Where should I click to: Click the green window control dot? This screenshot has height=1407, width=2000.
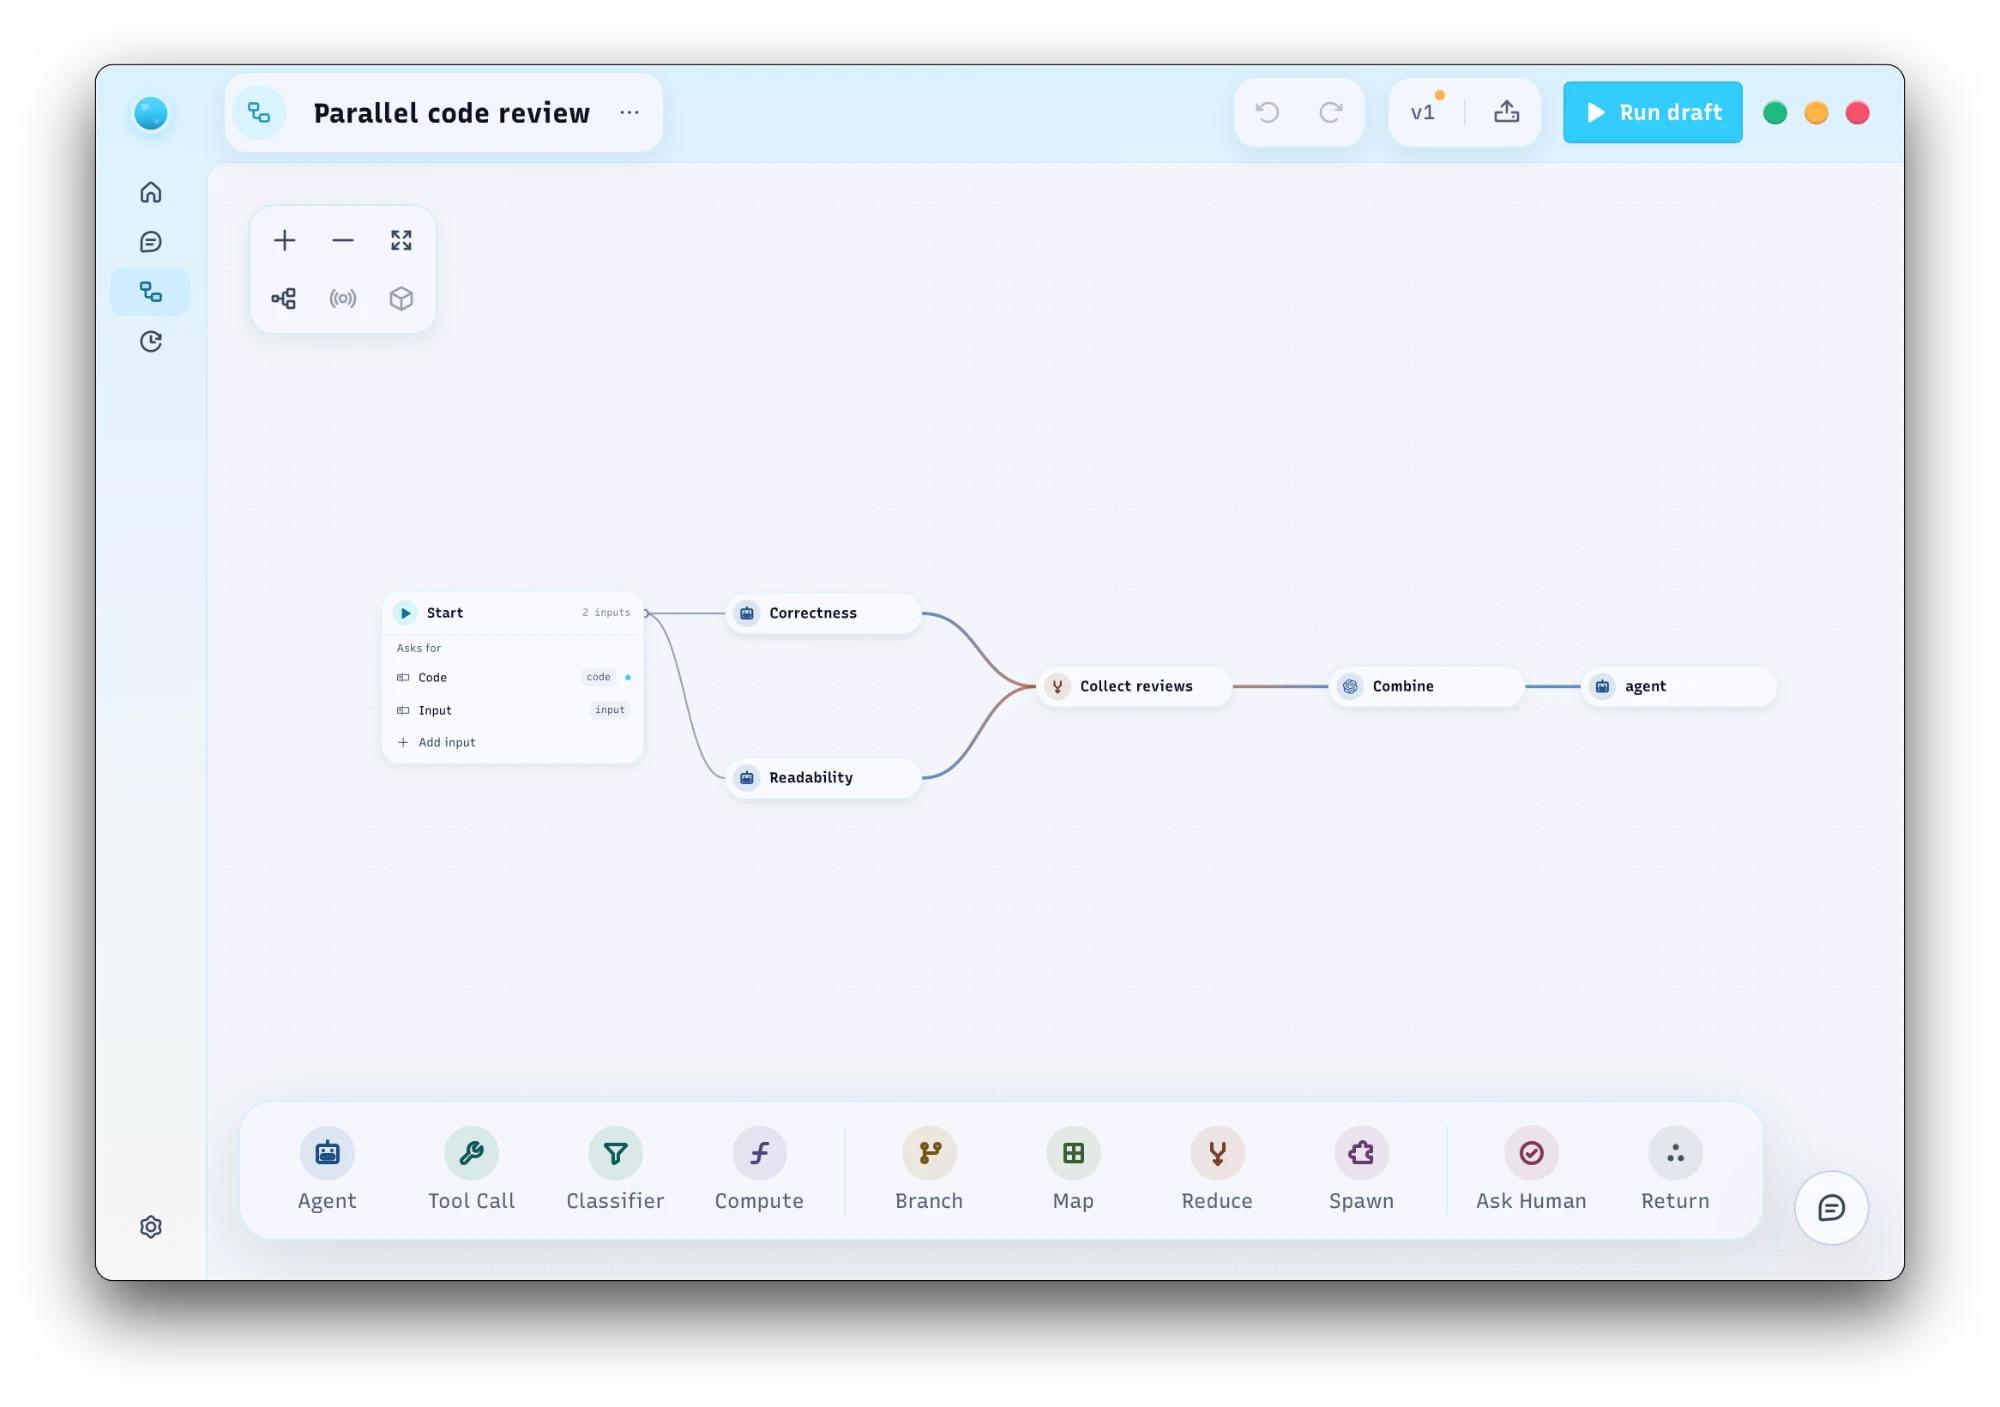point(1775,113)
